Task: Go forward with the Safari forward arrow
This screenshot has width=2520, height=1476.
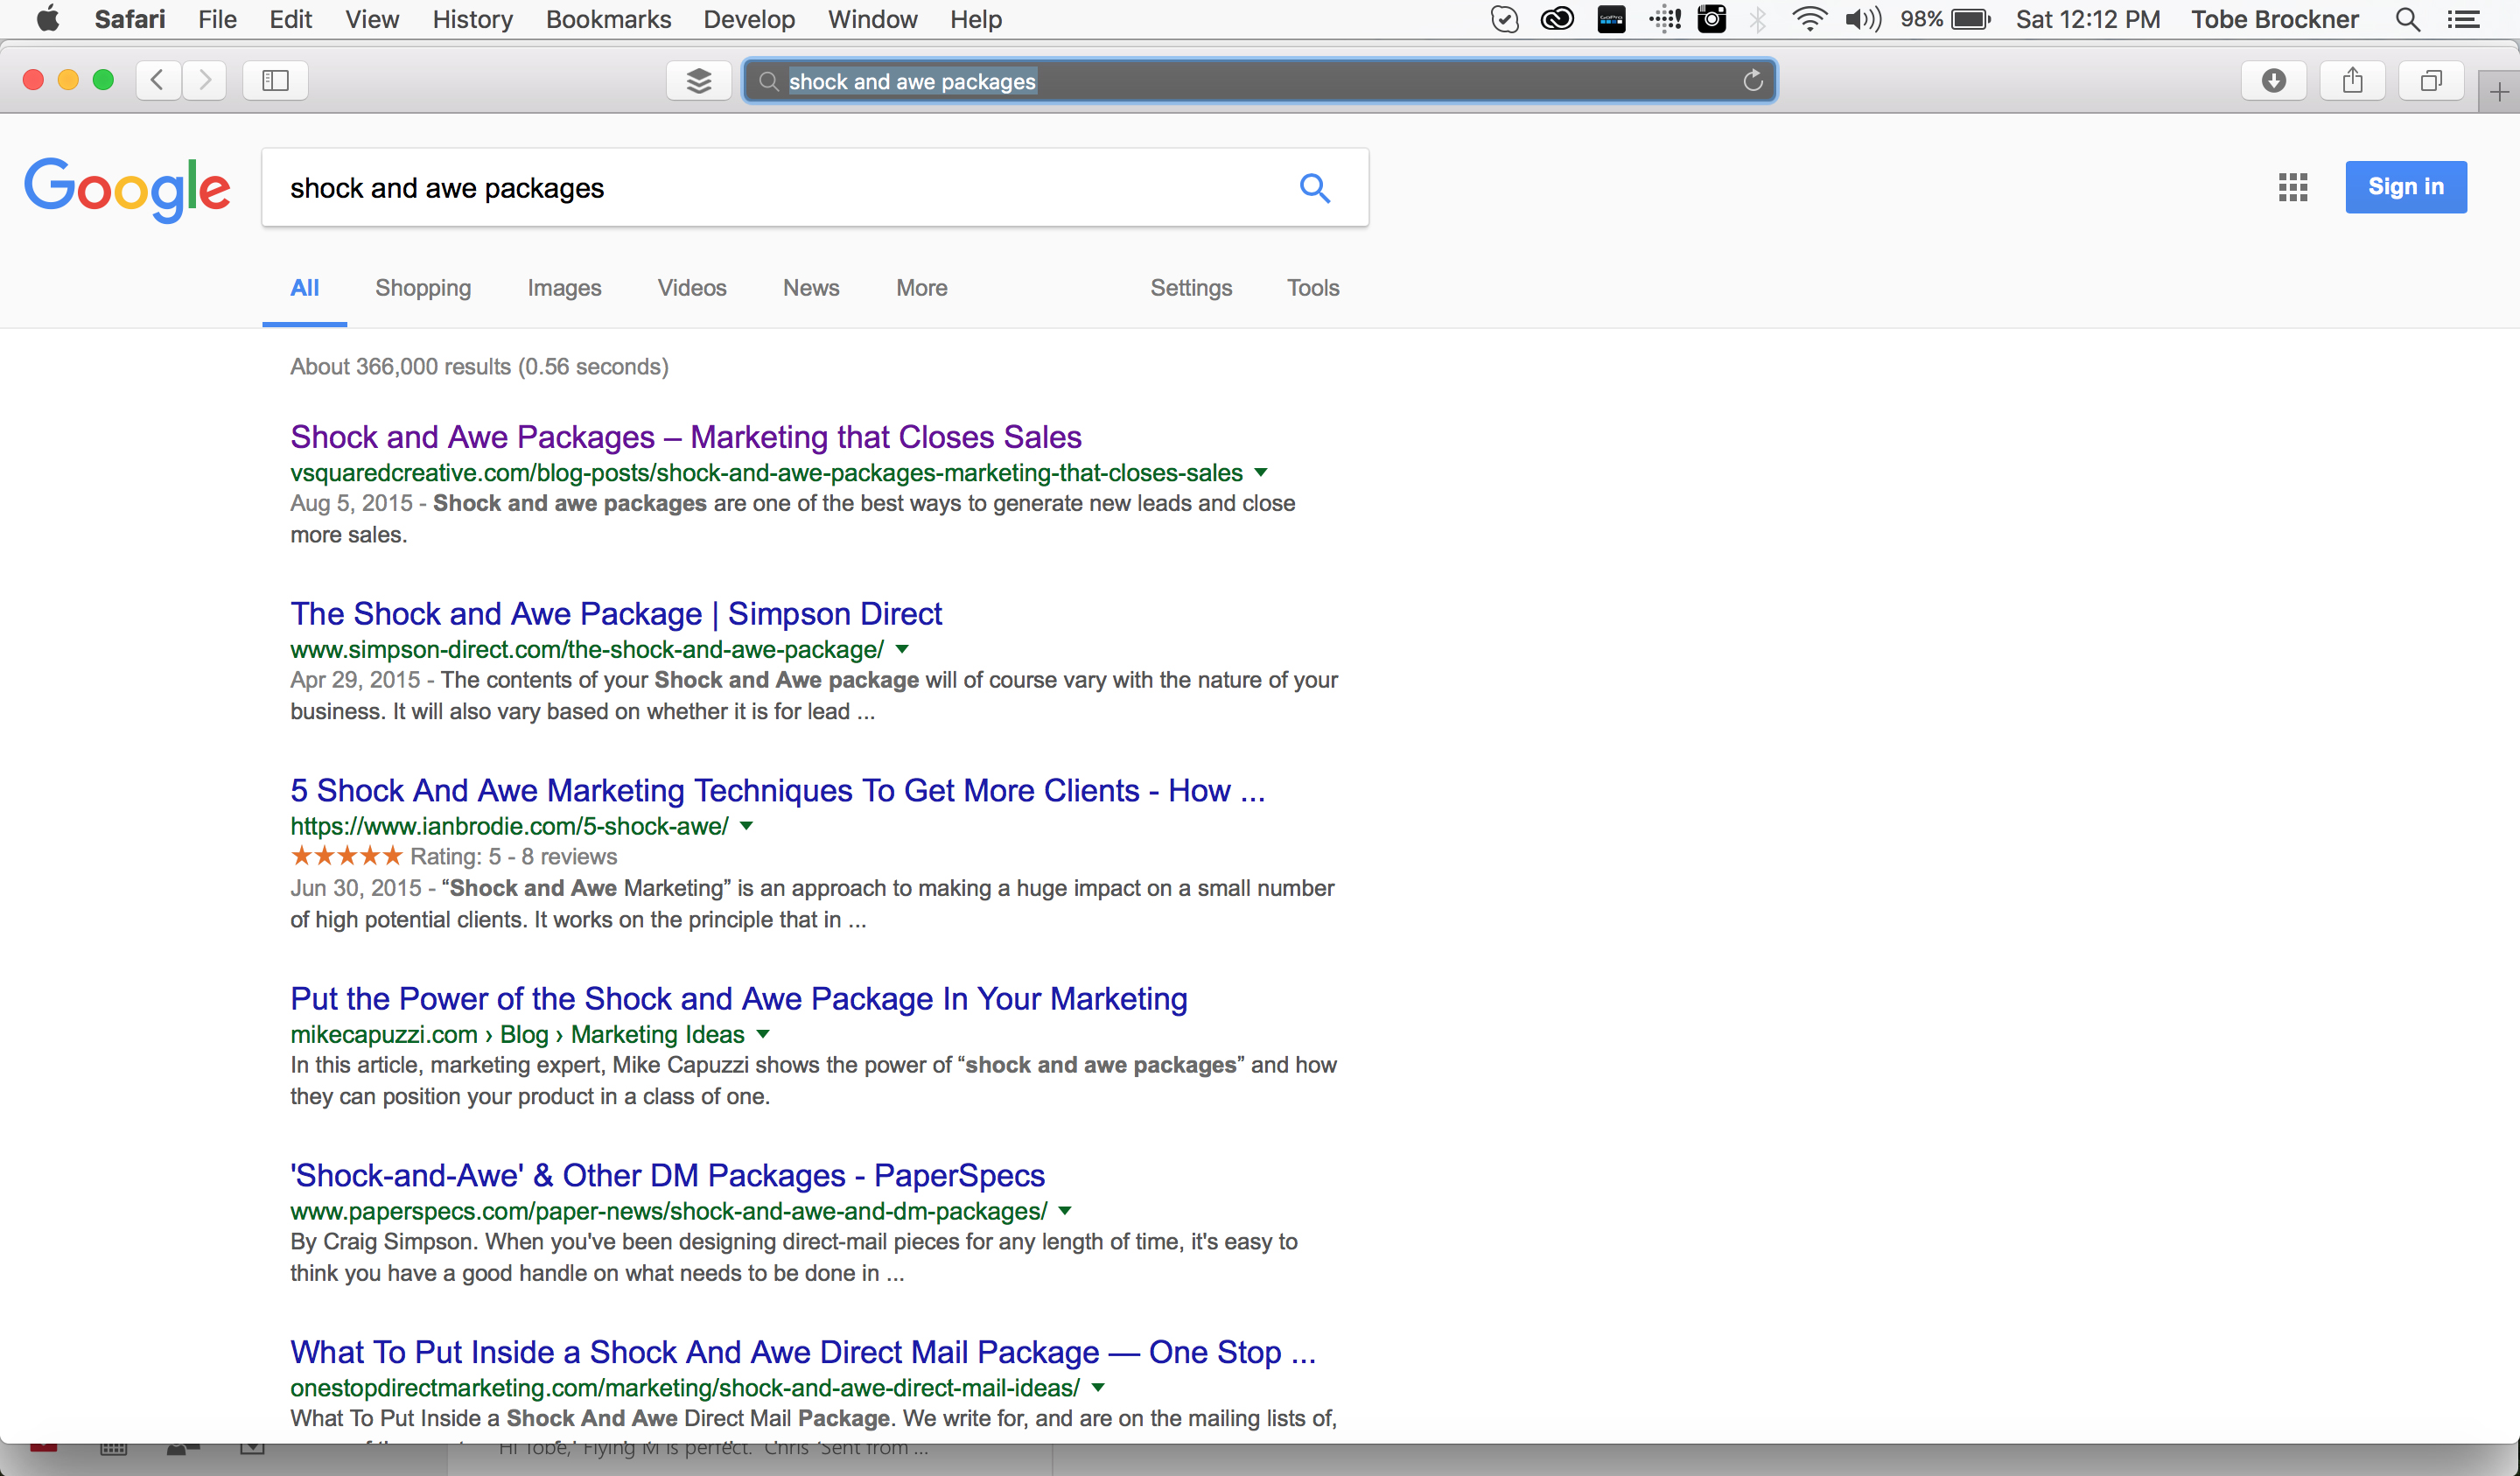Action: coord(205,80)
